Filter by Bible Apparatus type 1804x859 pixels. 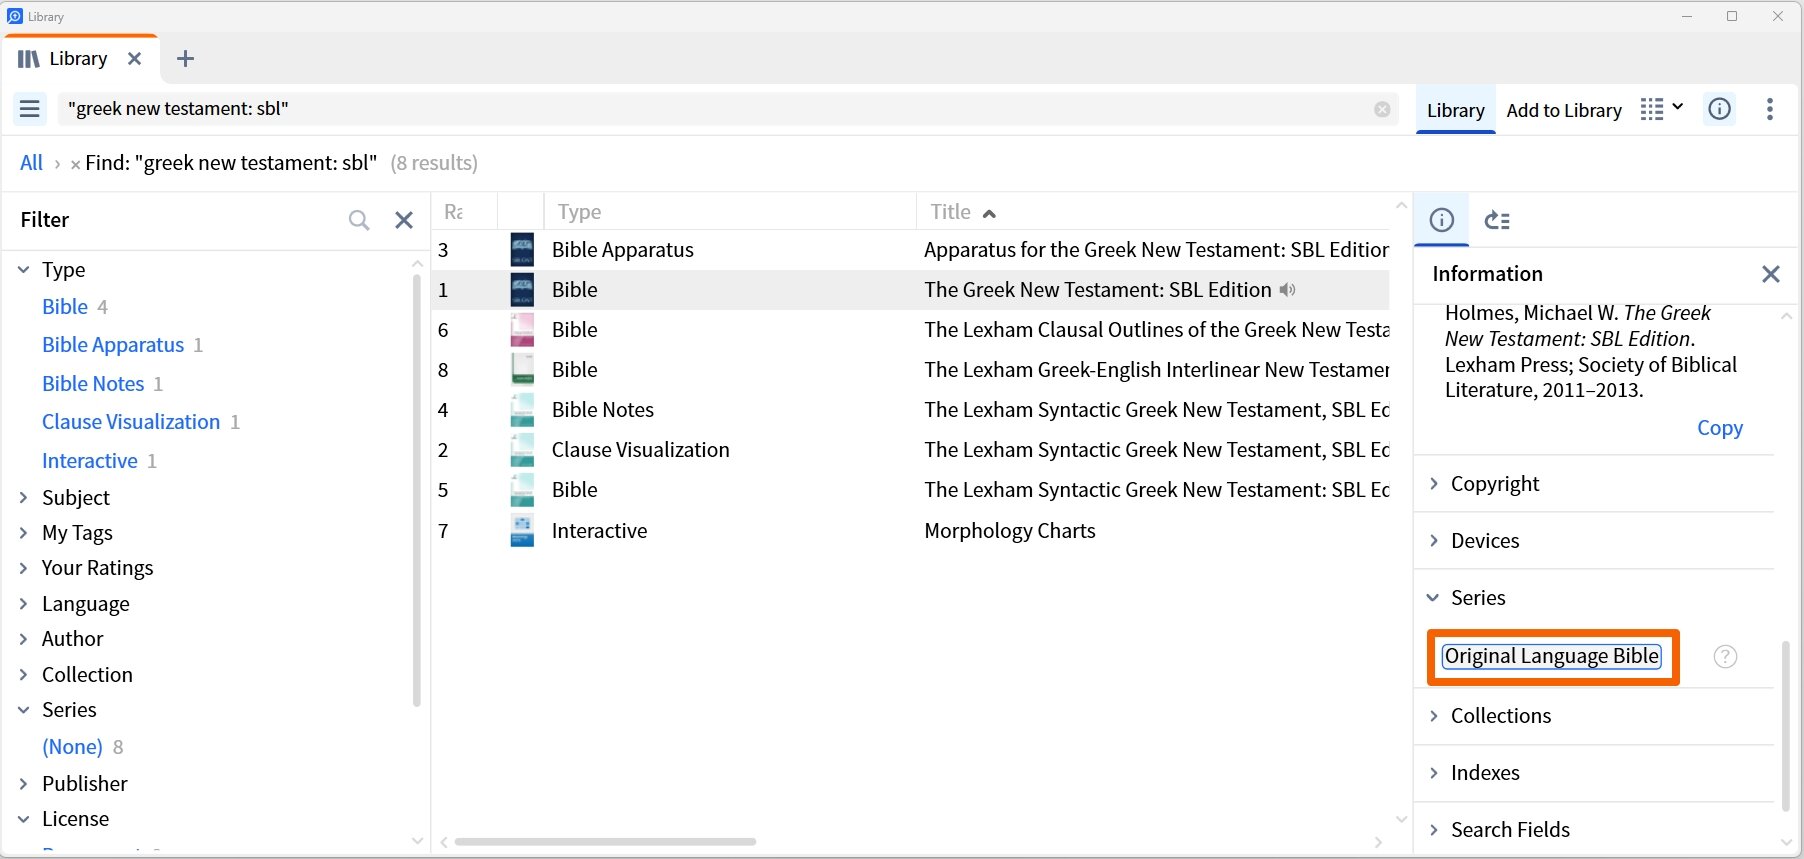[x=113, y=345]
